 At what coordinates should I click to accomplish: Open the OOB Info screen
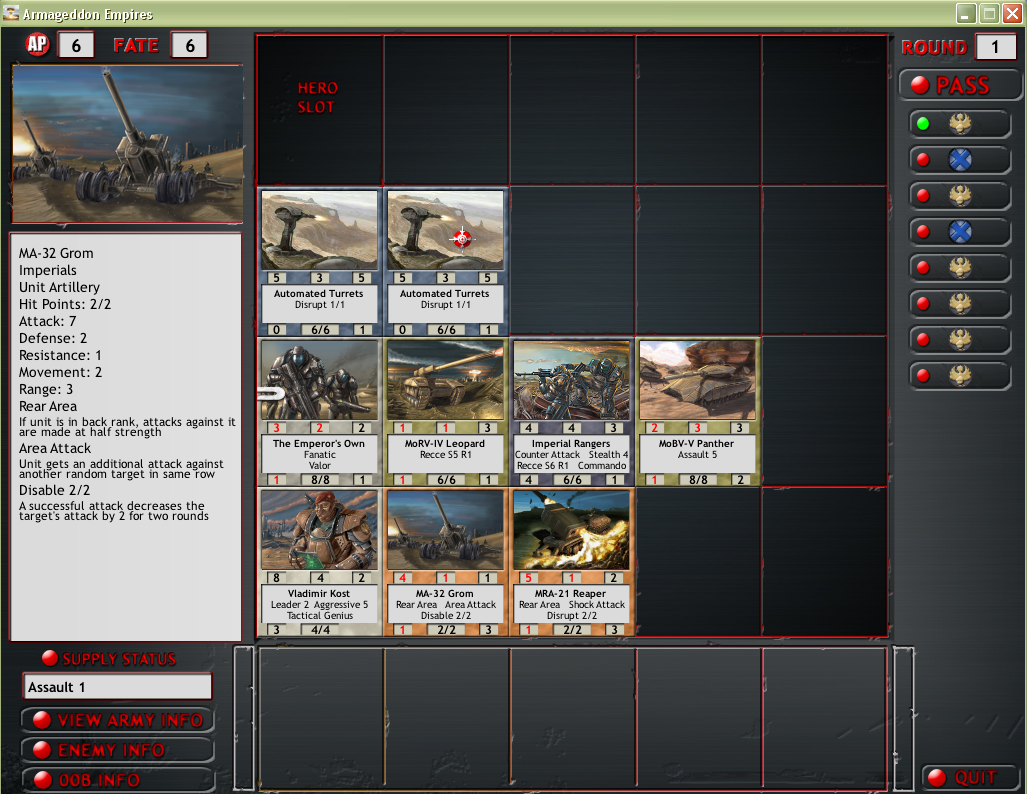pyautogui.click(x=118, y=780)
